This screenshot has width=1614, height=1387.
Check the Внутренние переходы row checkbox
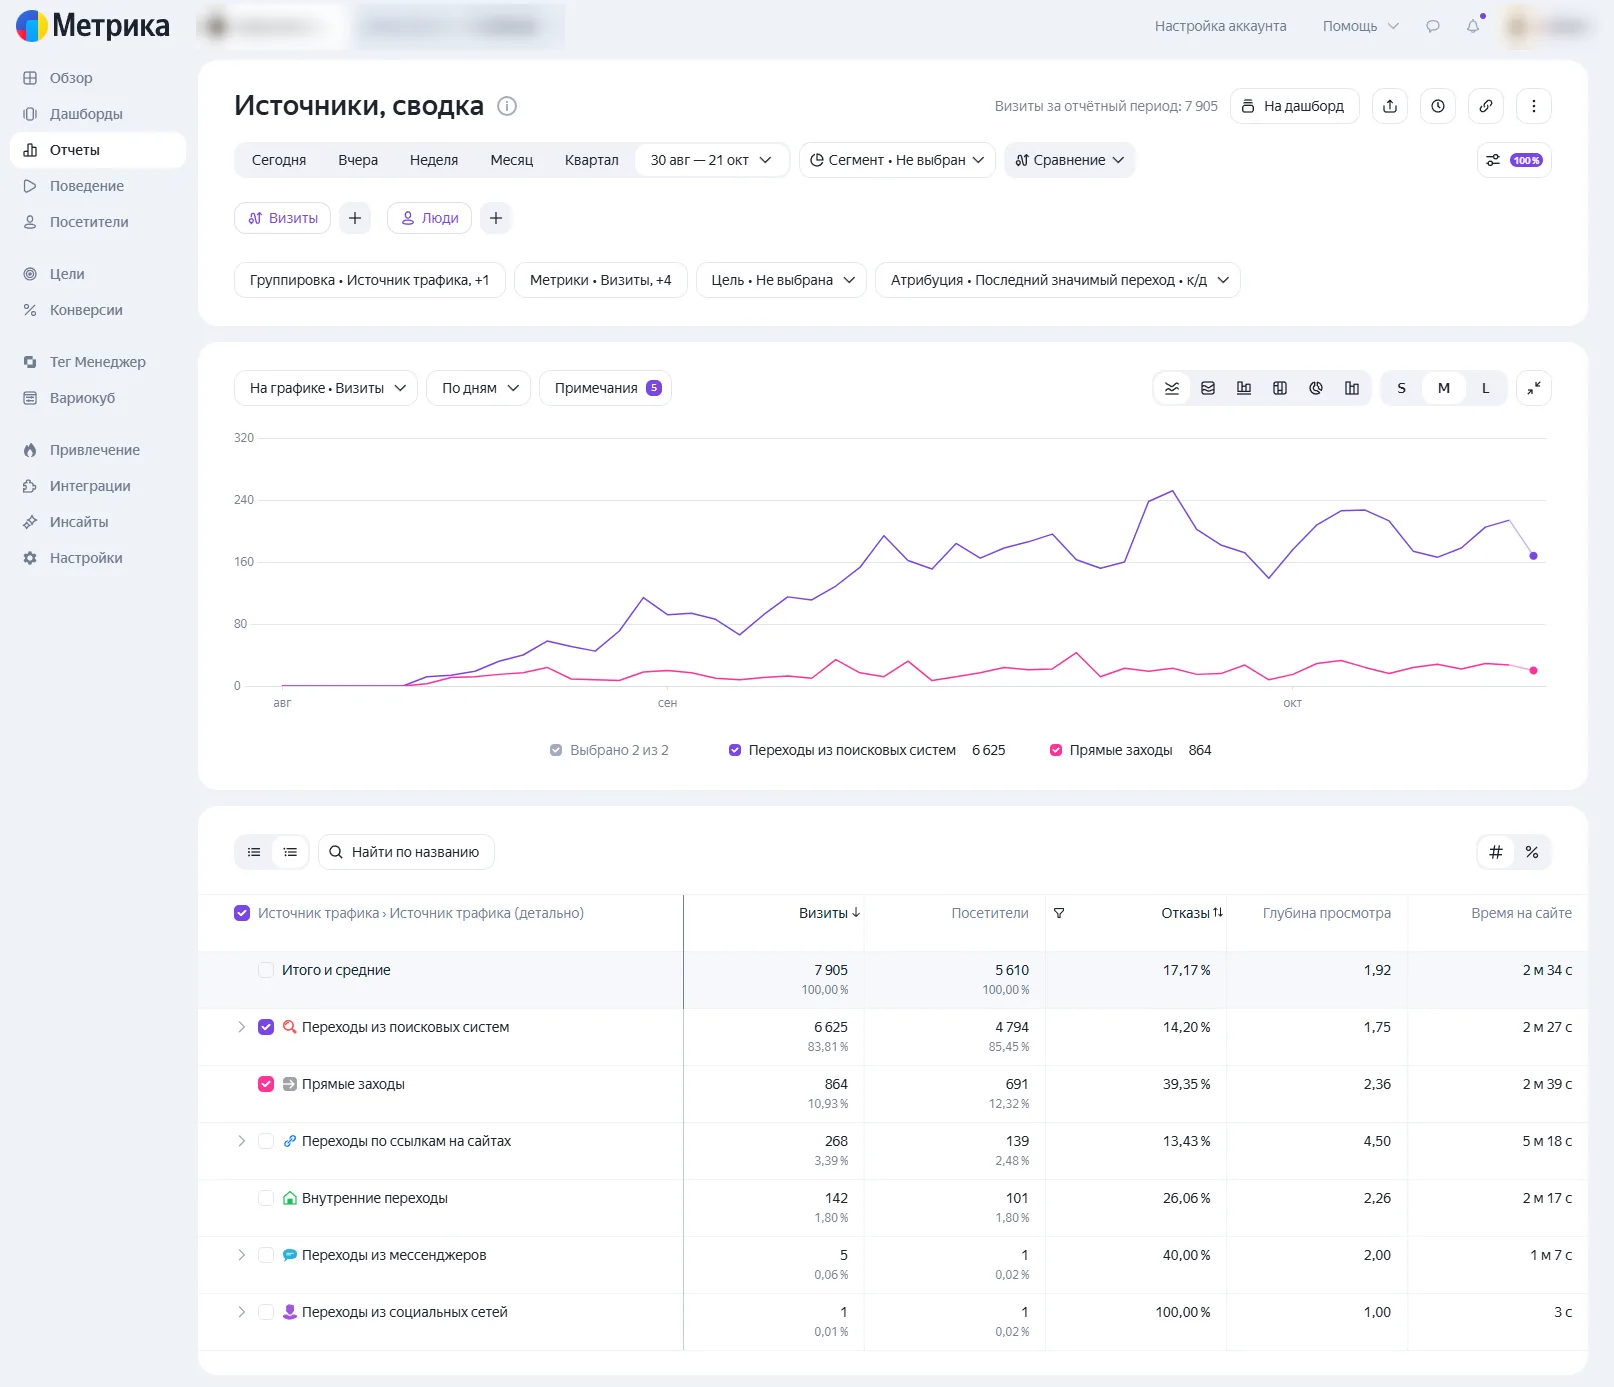pyautogui.click(x=266, y=1198)
